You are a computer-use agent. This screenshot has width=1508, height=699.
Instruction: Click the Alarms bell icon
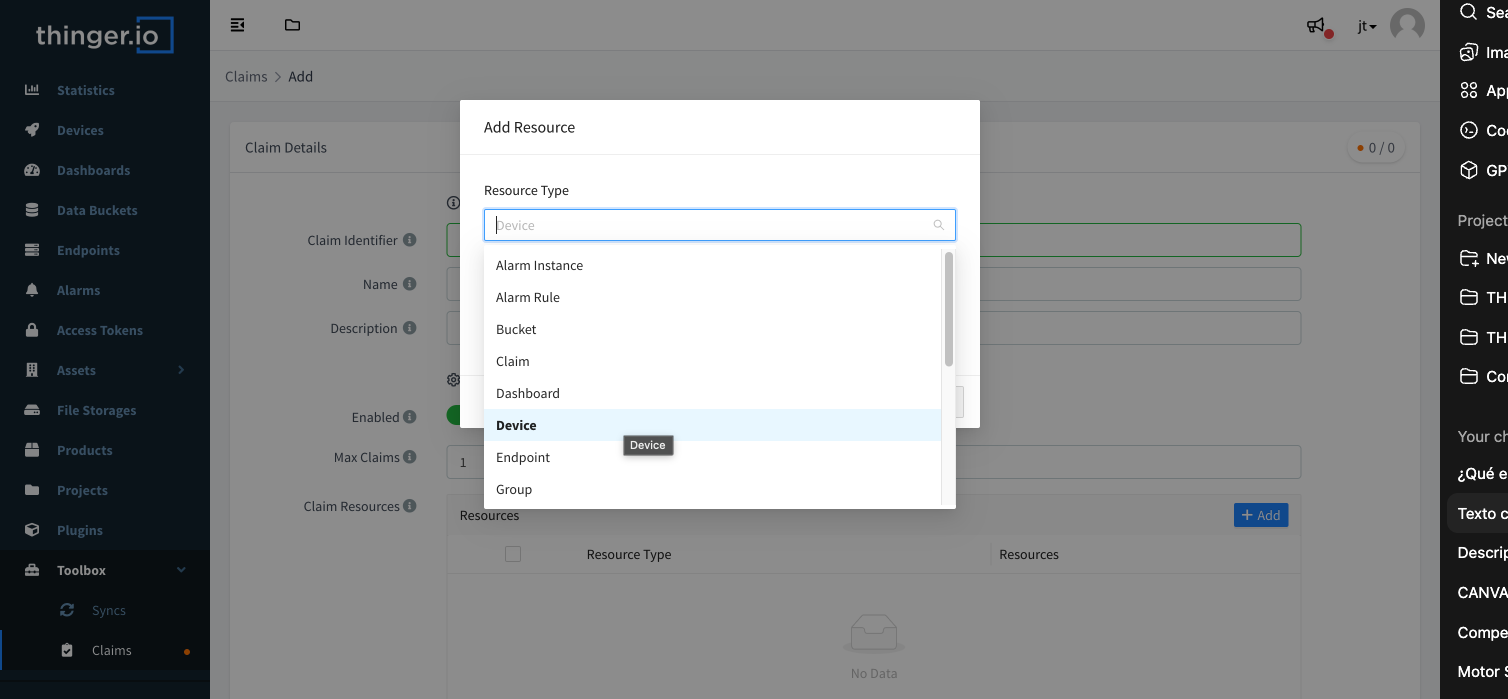(32, 290)
